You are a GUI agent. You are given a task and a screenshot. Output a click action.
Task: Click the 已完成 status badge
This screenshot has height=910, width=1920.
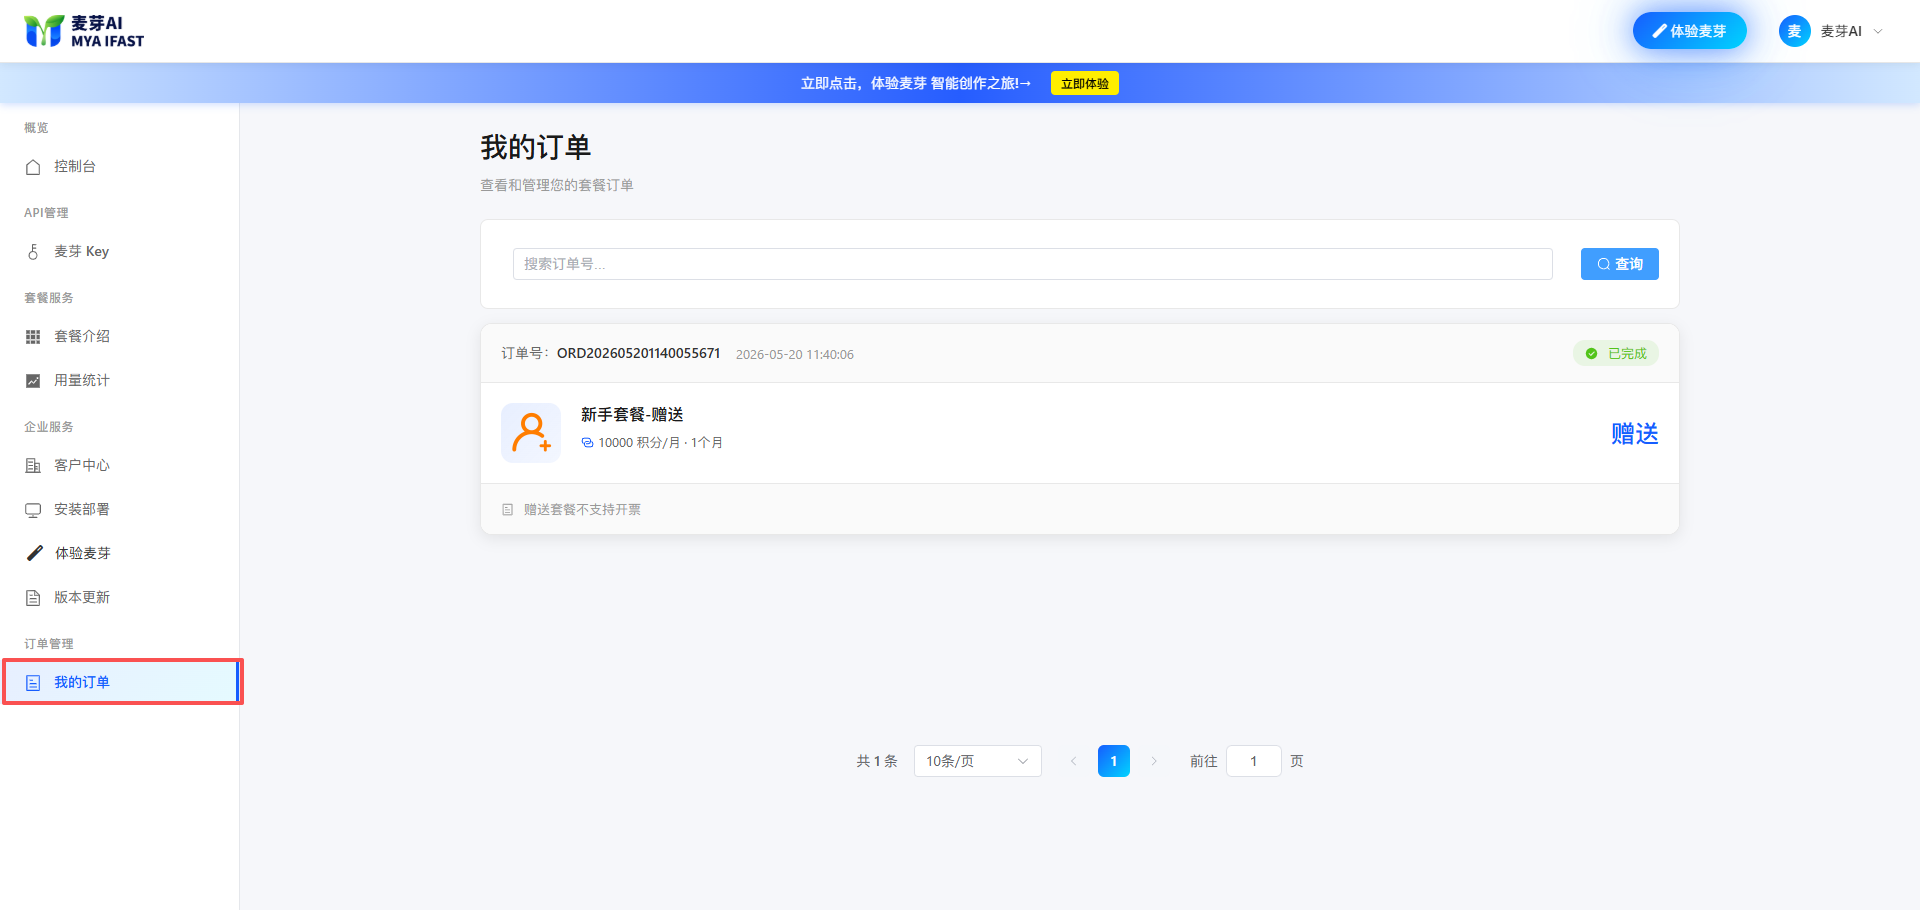coord(1615,354)
